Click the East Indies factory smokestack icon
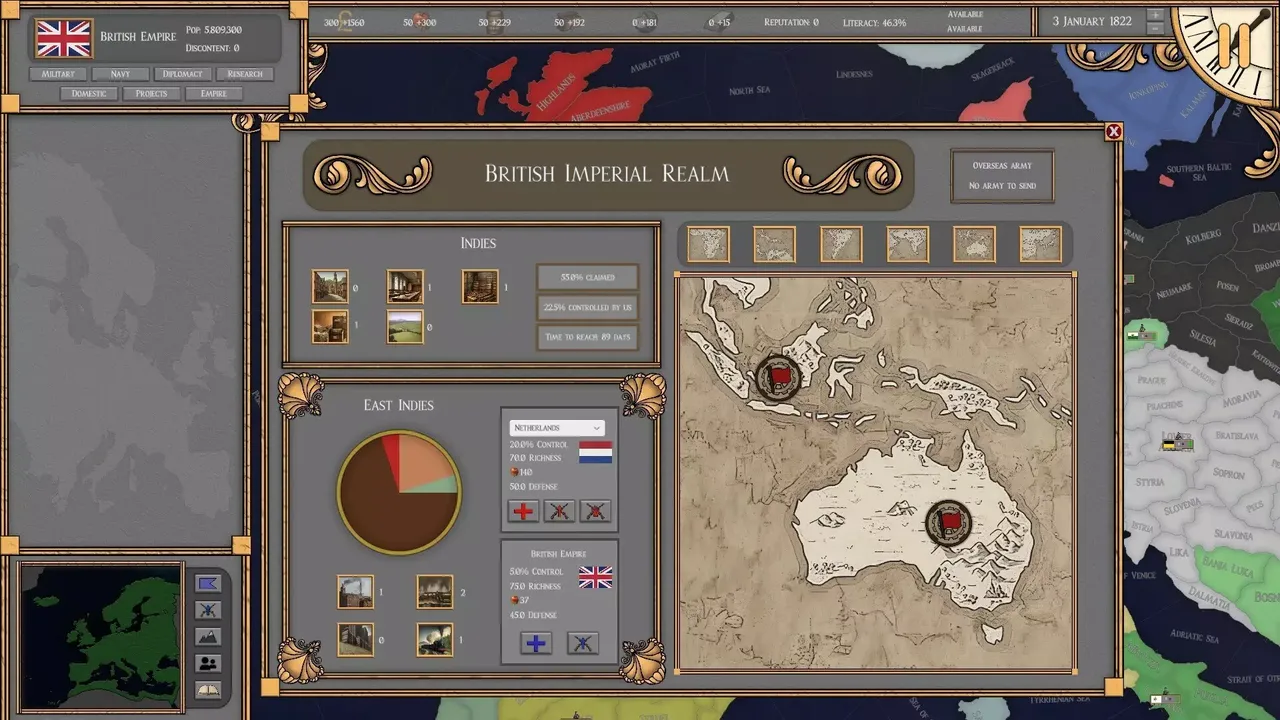Viewport: 1280px width, 720px height. point(355,592)
